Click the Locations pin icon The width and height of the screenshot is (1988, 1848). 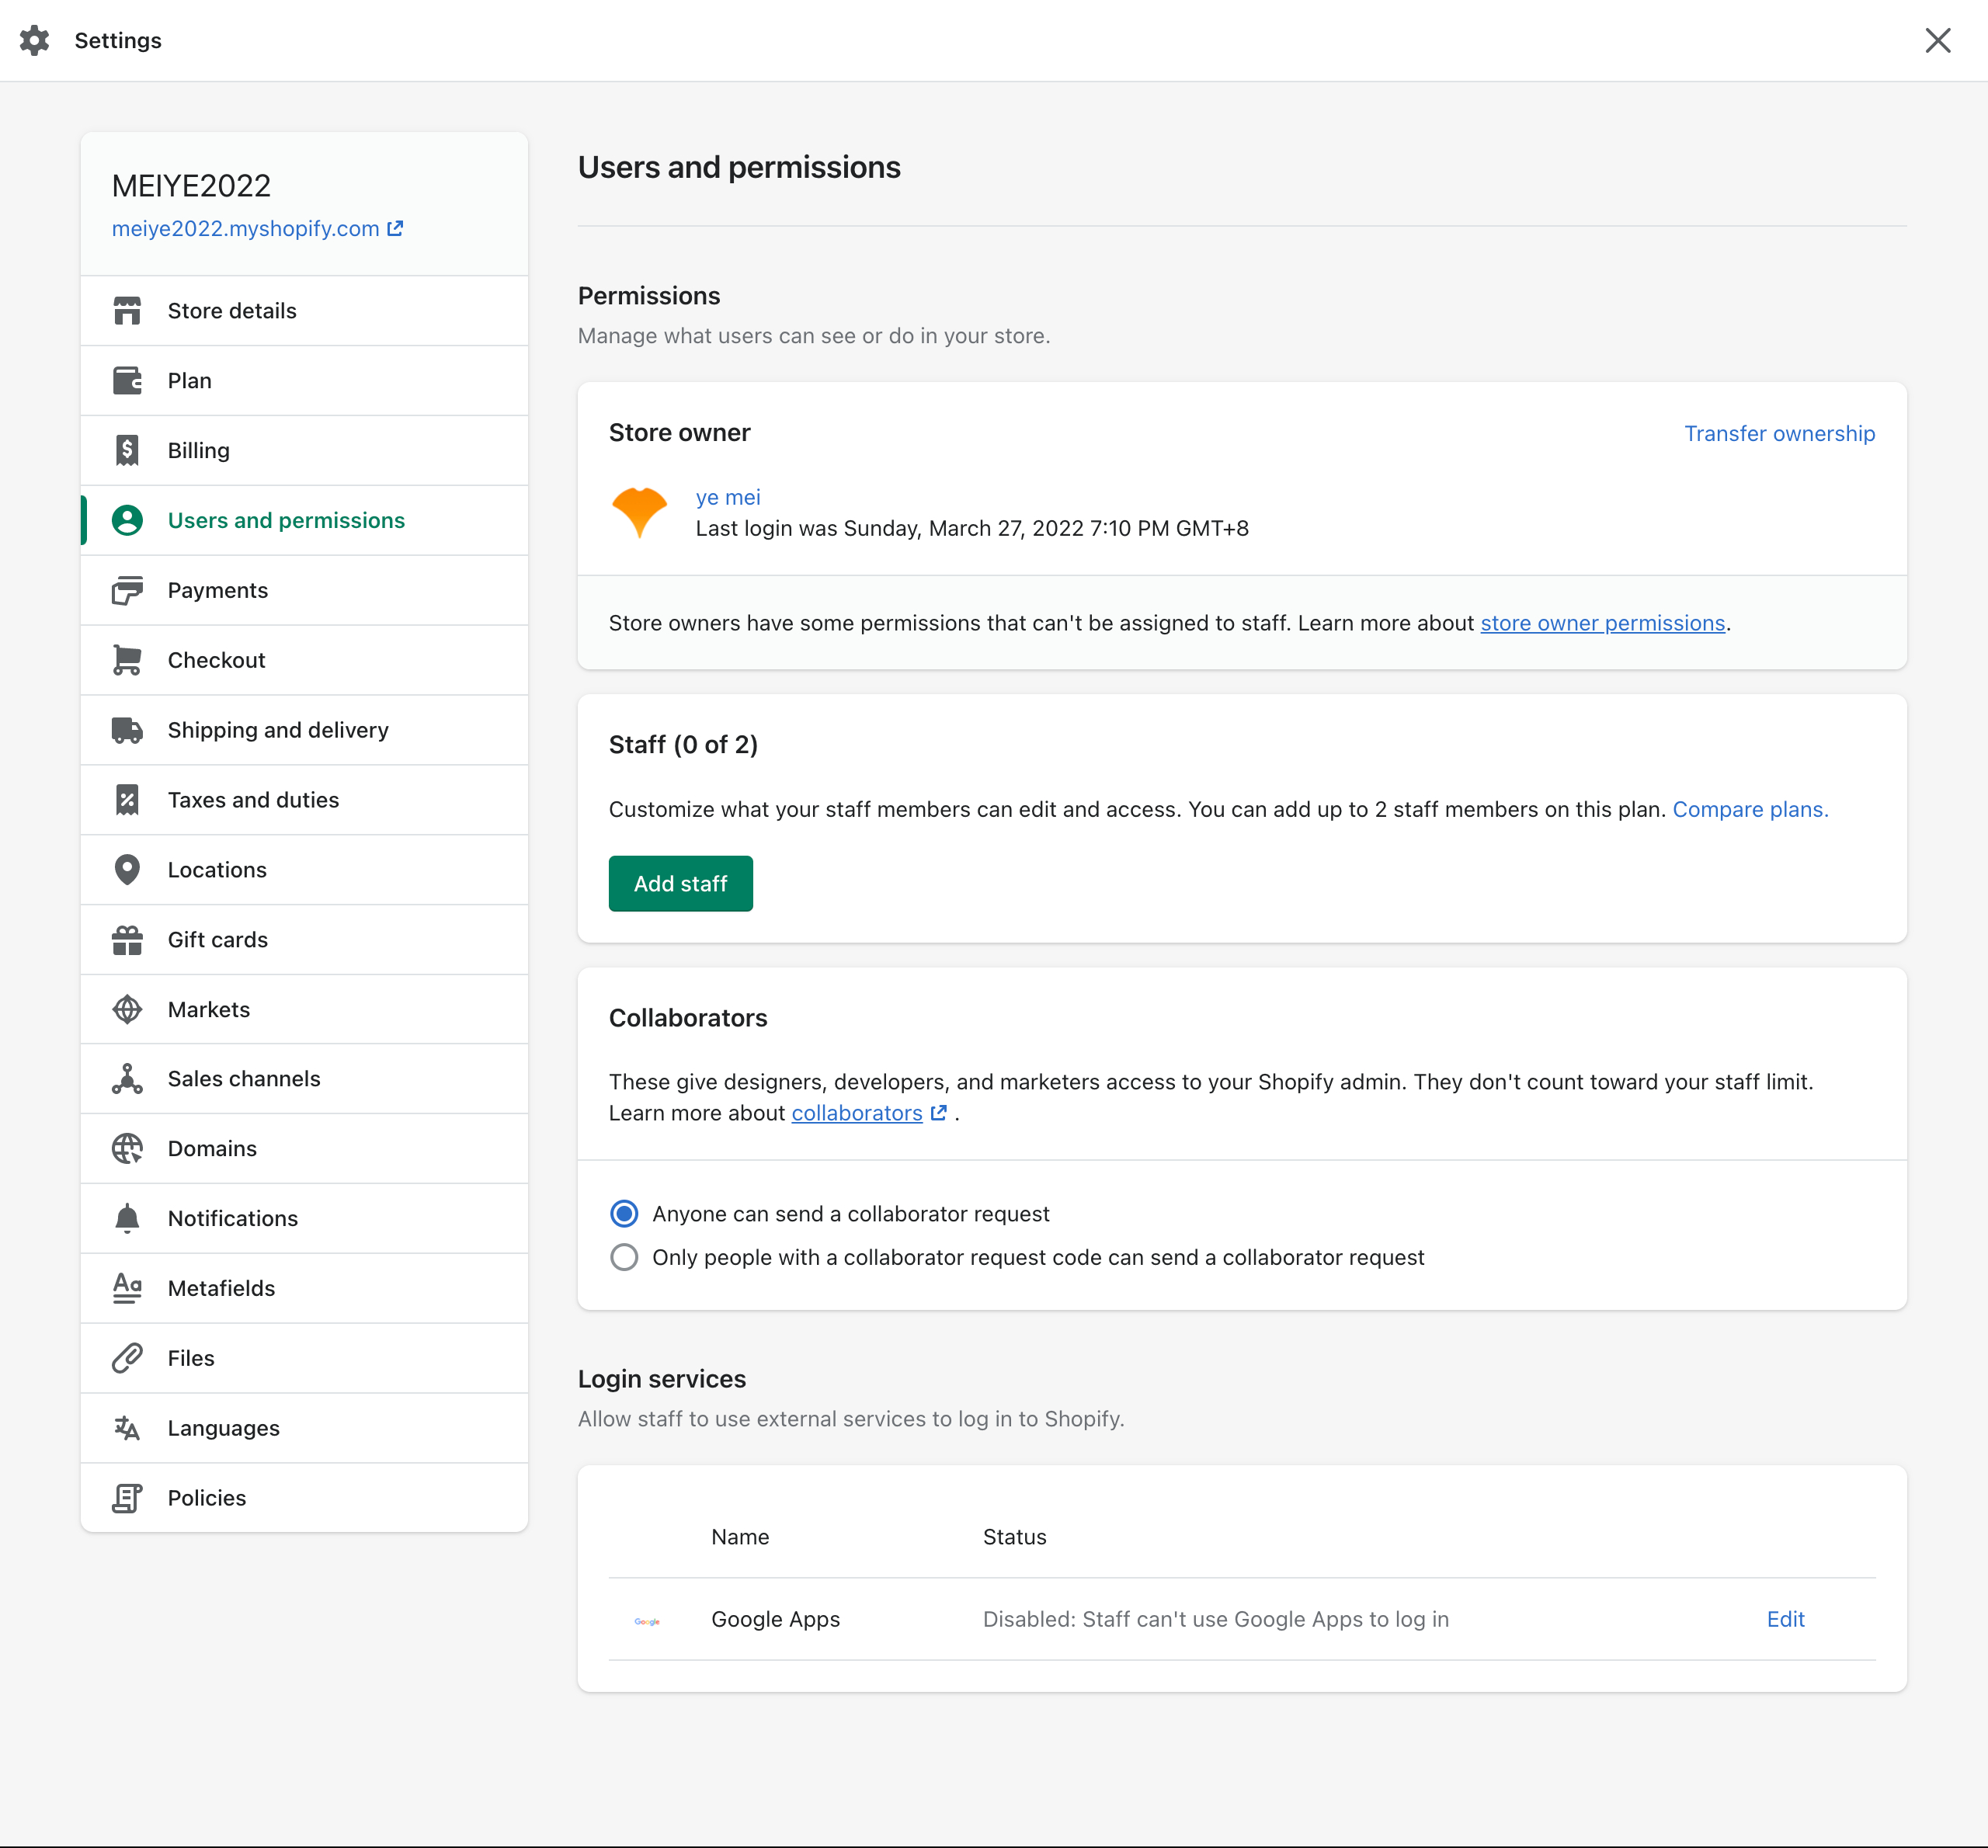tap(127, 870)
